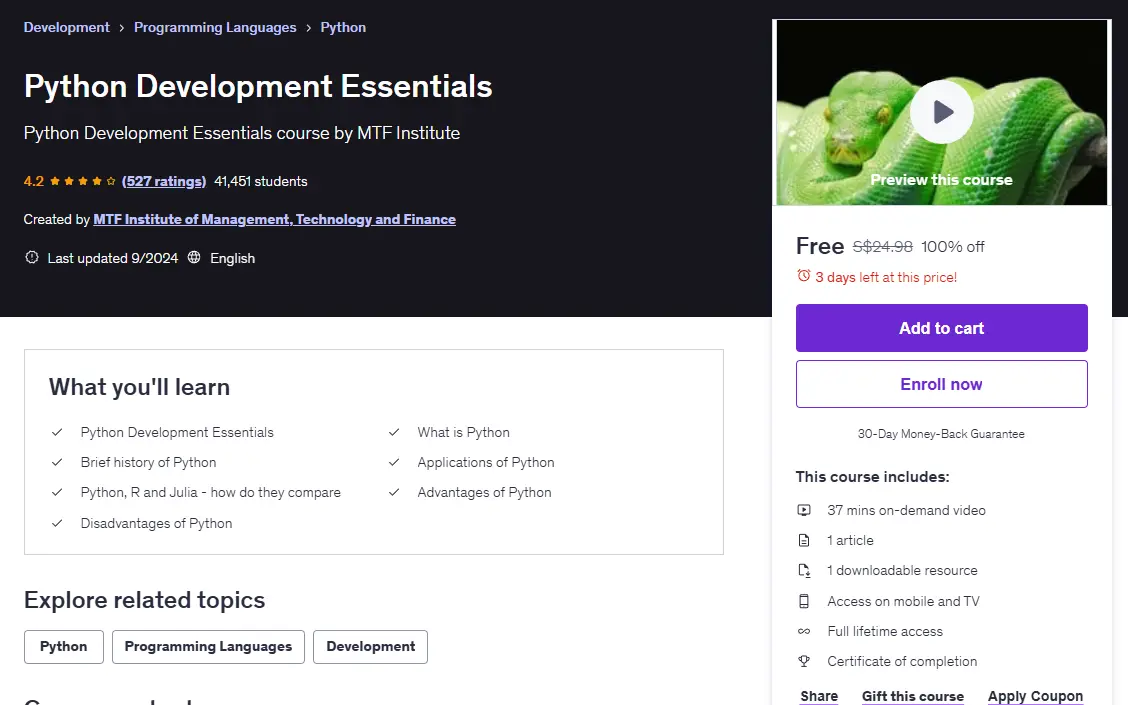Click checkmark beside What is Python
Viewport: 1128px width, 705px height.
pyautogui.click(x=394, y=432)
